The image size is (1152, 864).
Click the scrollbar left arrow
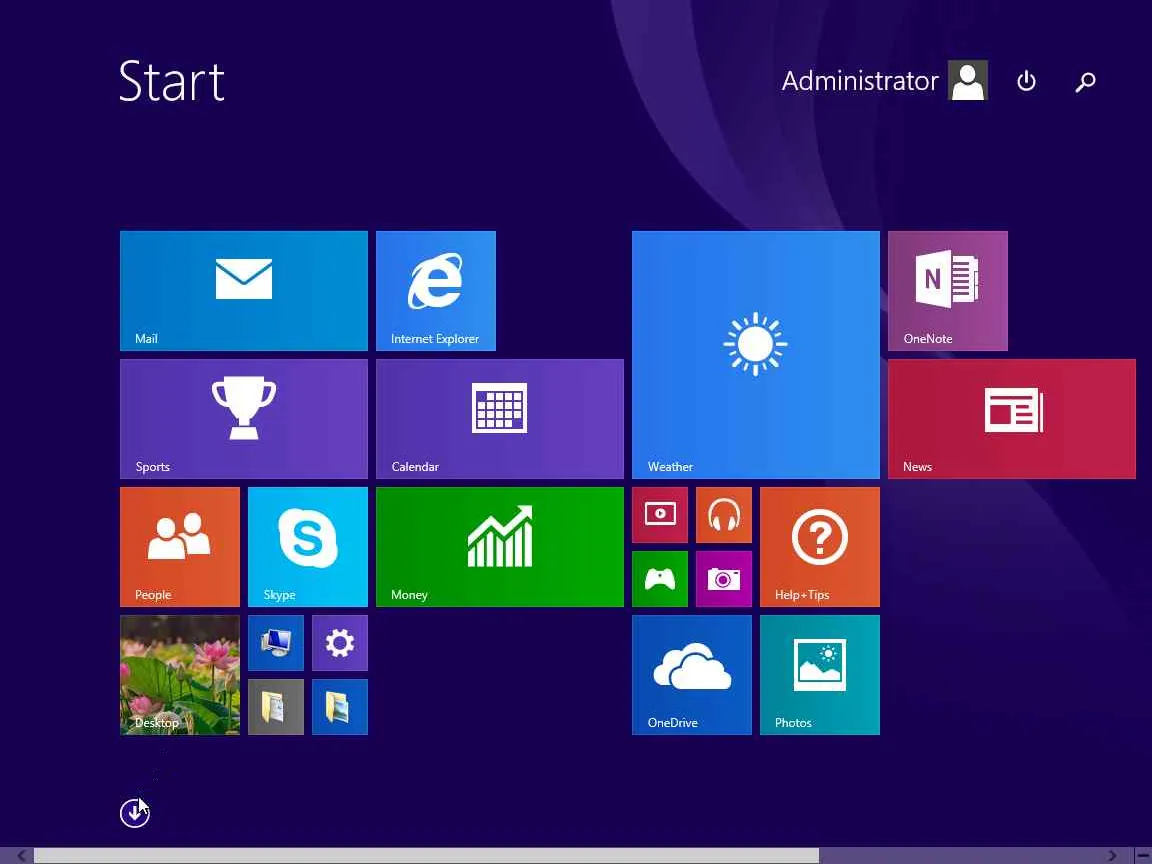click(x=22, y=856)
